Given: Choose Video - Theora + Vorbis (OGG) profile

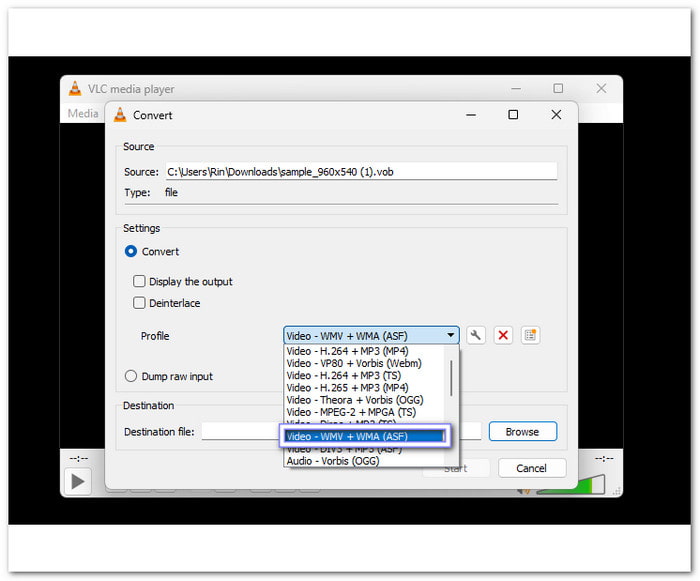Looking at the screenshot, I should coord(364,400).
